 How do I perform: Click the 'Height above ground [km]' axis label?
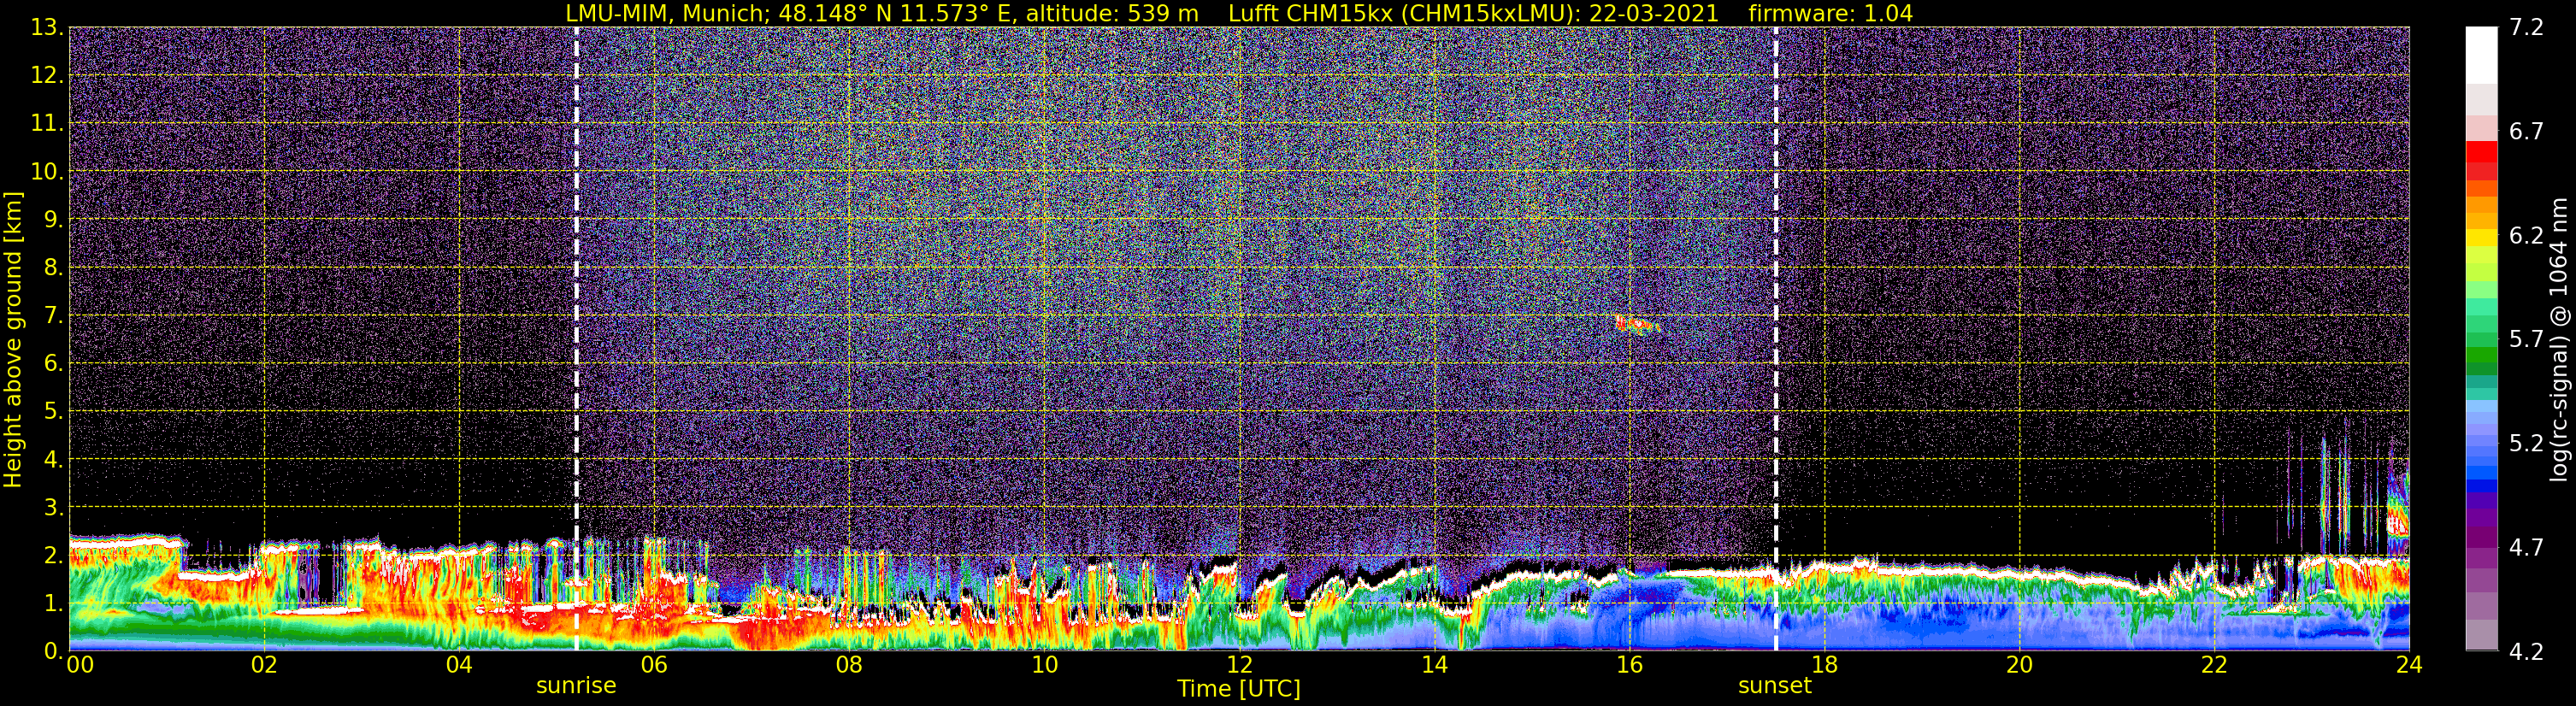[x=13, y=339]
